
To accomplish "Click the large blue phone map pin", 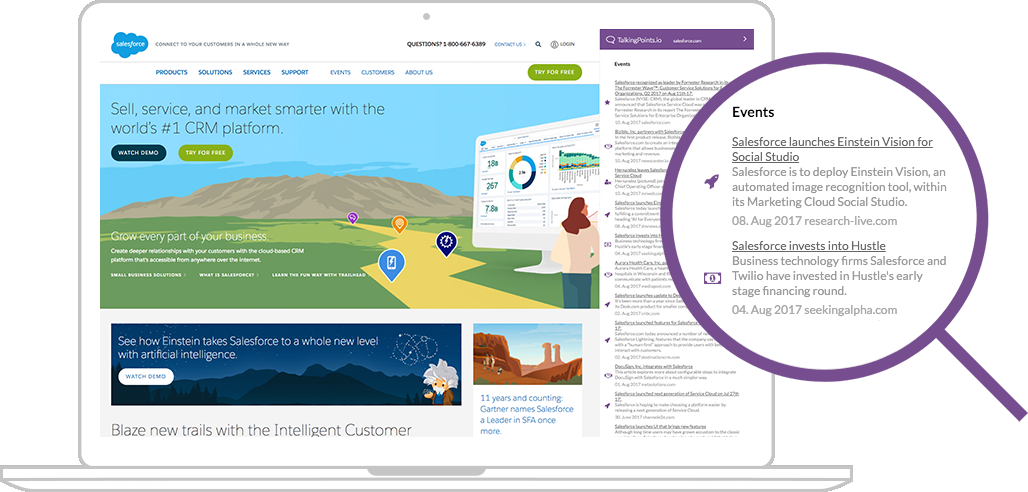I will 391,266.
